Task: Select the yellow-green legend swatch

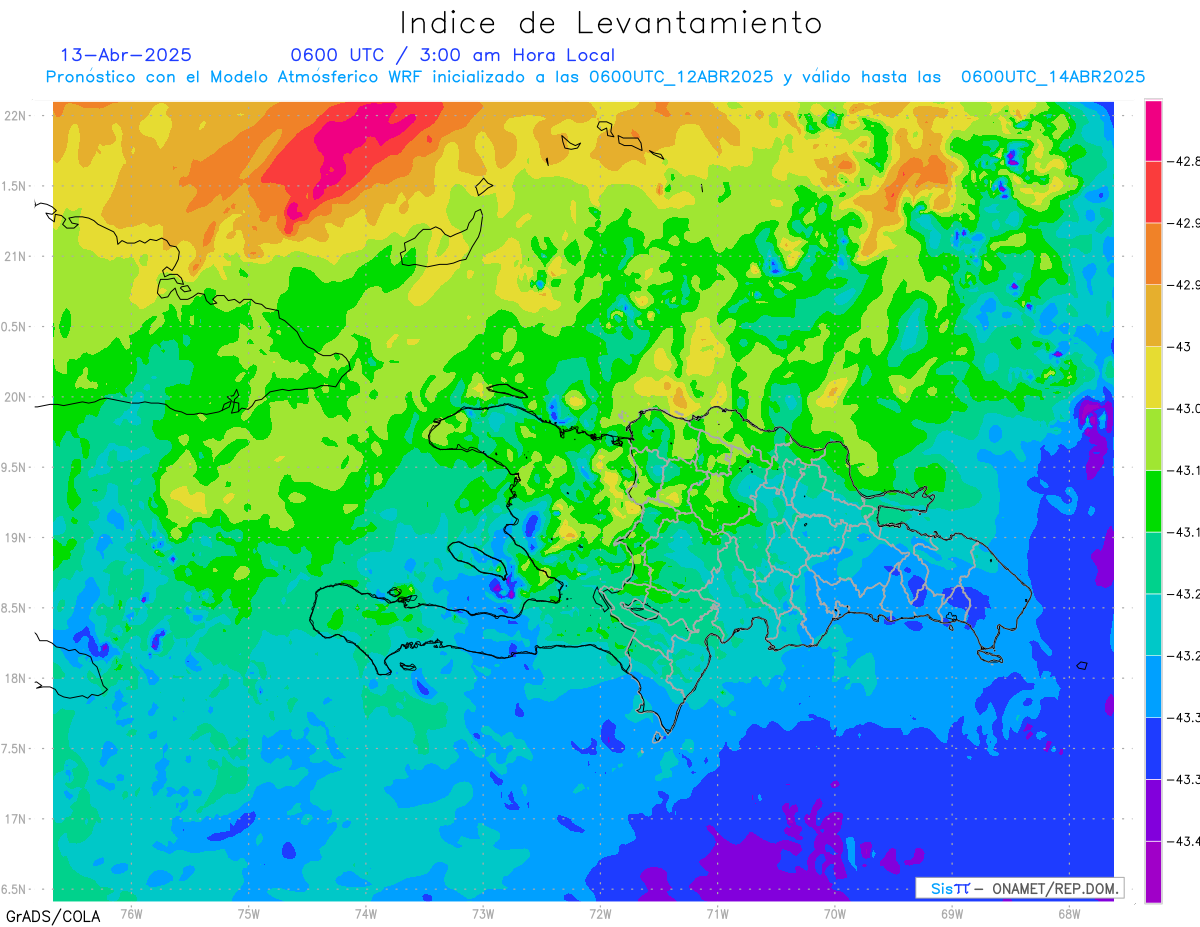Action: click(1153, 439)
